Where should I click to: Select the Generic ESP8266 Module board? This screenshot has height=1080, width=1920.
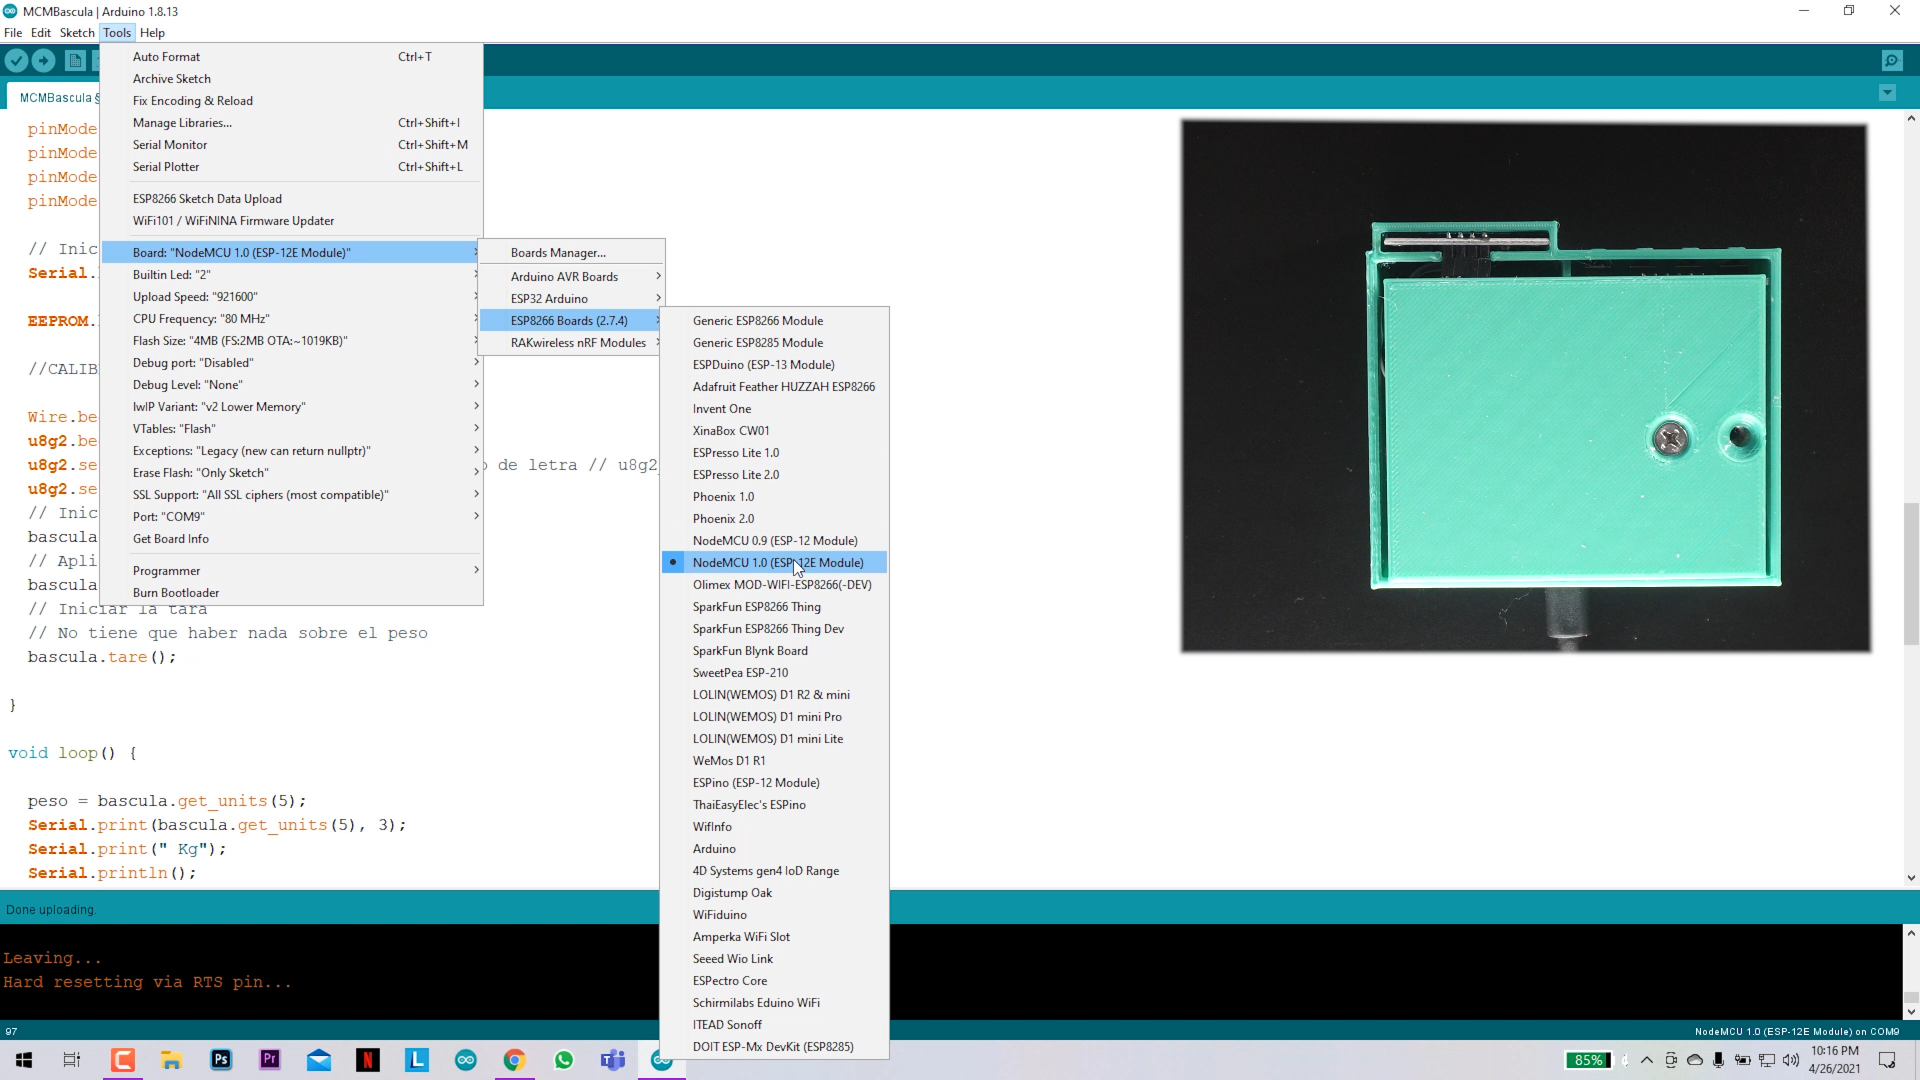tap(758, 320)
